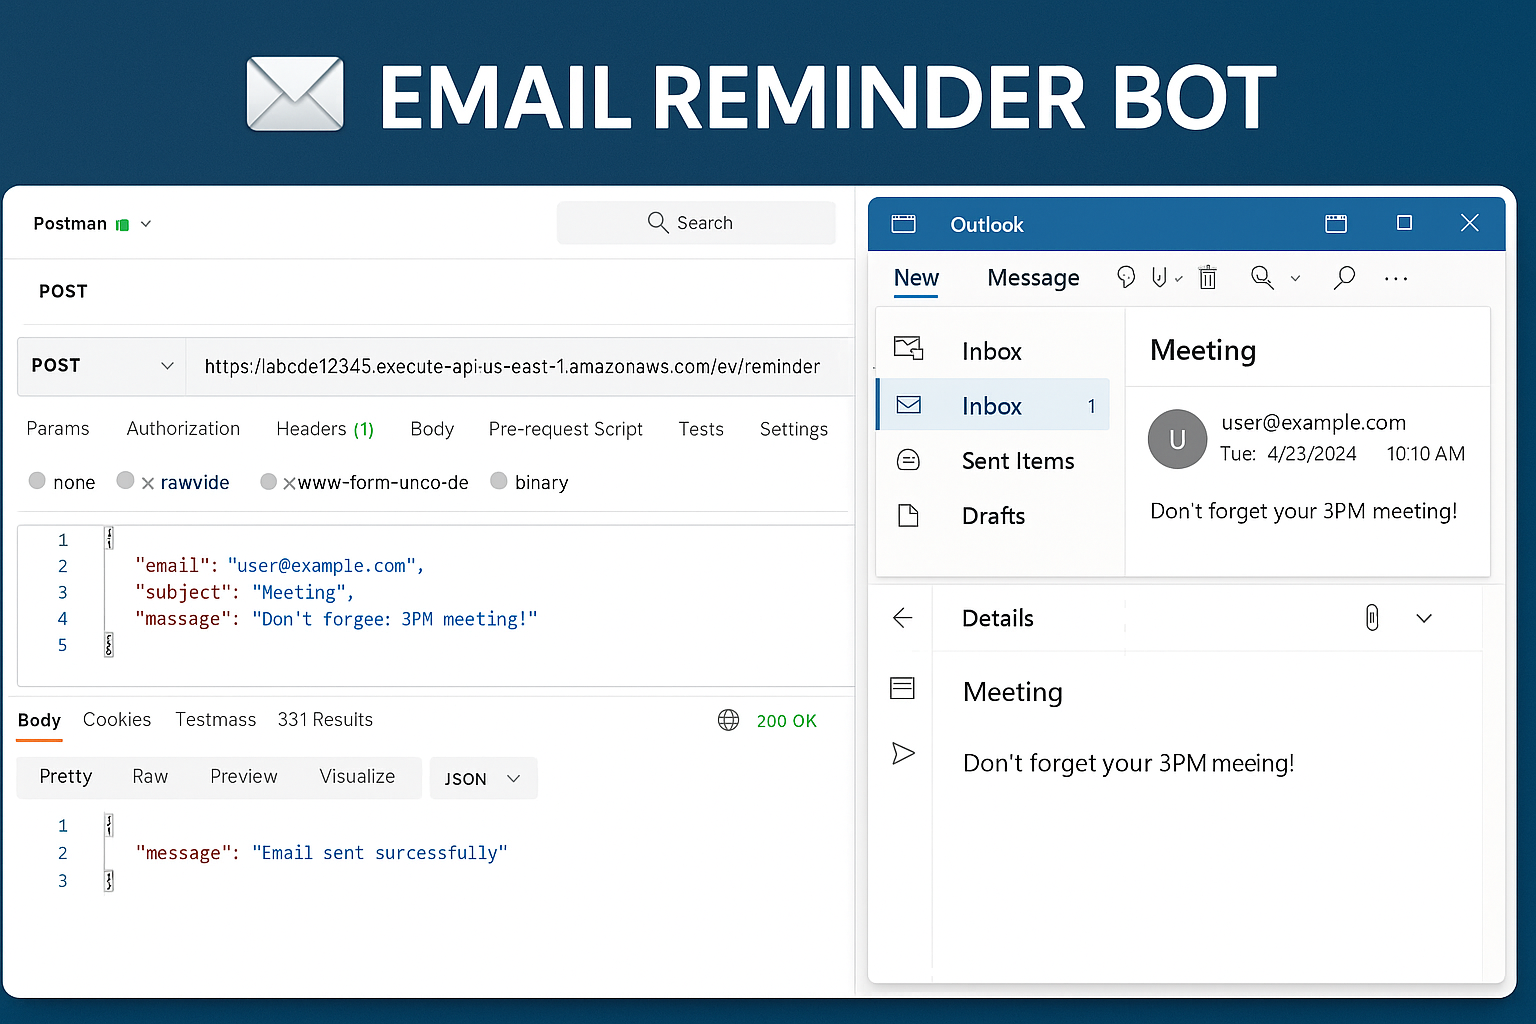Open the response Cookies tab
The height and width of the screenshot is (1024, 1536).
(x=117, y=719)
